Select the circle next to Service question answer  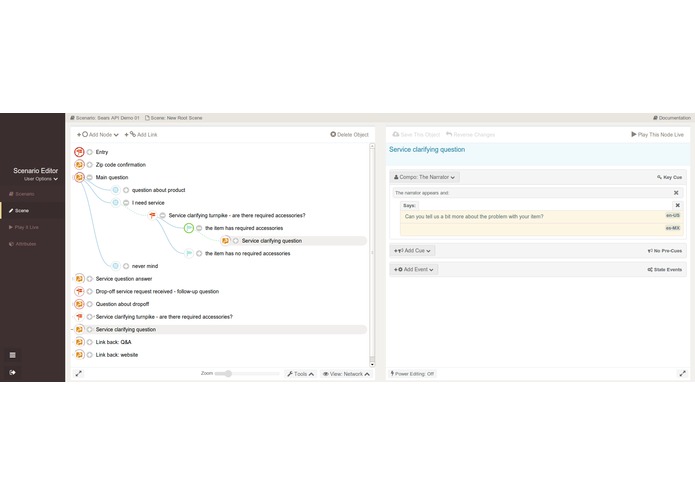point(90,279)
